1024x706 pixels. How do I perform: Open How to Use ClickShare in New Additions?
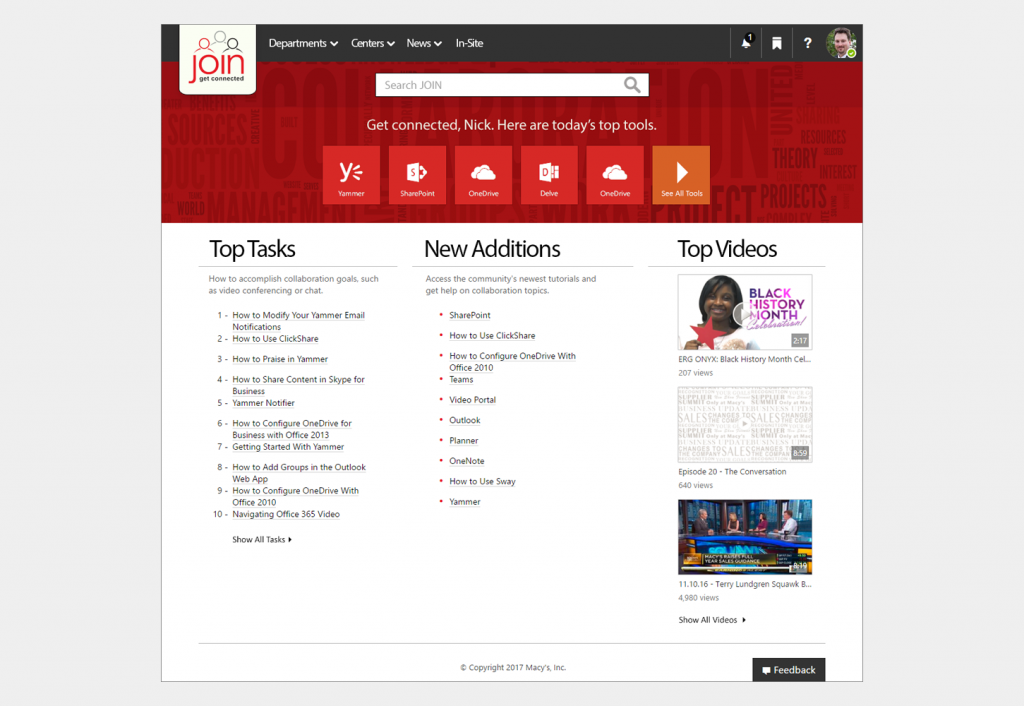coord(492,336)
